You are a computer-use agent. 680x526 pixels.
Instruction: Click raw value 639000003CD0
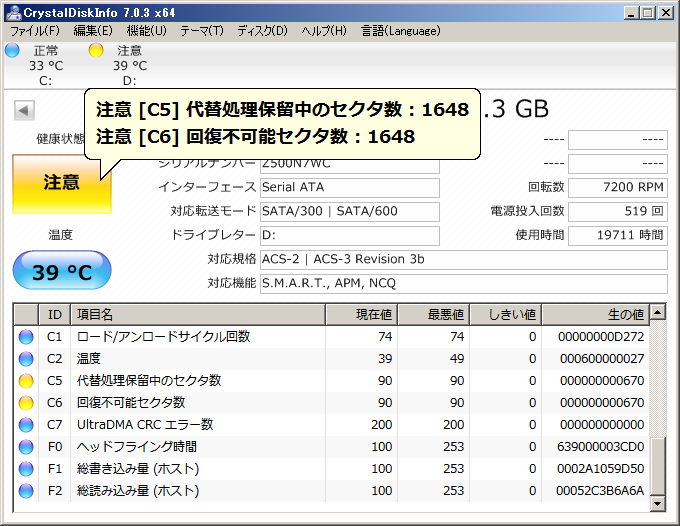click(x=600, y=447)
